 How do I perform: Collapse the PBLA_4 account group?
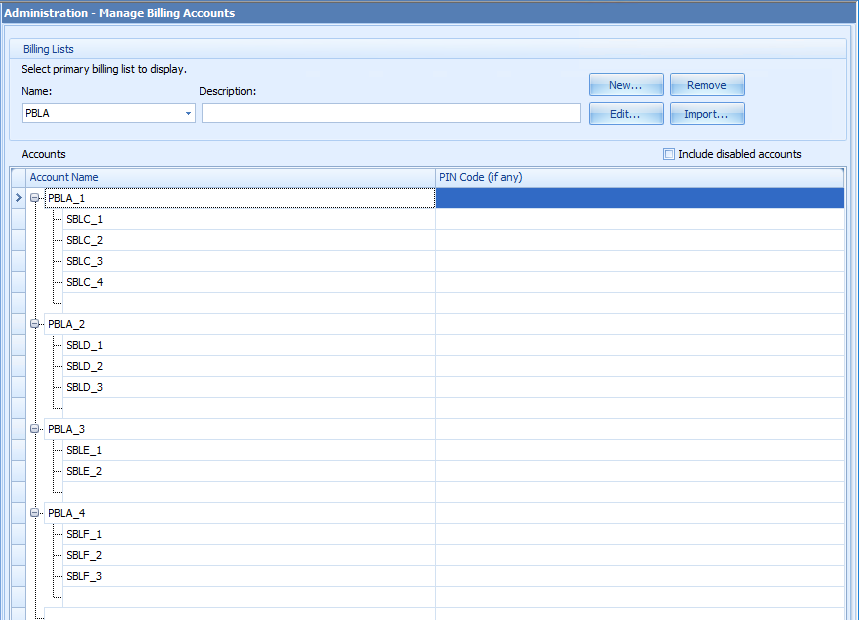point(35,512)
